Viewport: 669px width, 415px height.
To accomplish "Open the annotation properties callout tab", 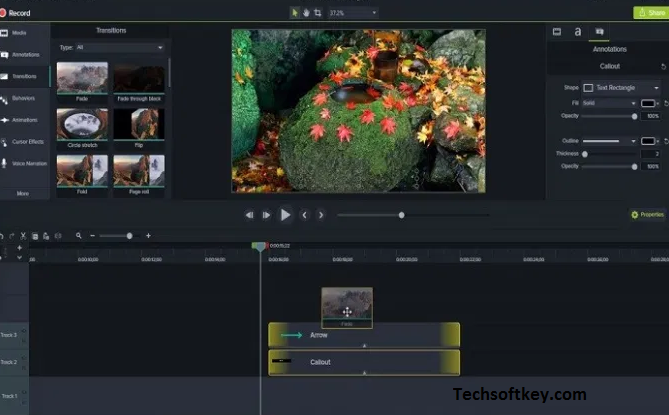I will point(599,32).
